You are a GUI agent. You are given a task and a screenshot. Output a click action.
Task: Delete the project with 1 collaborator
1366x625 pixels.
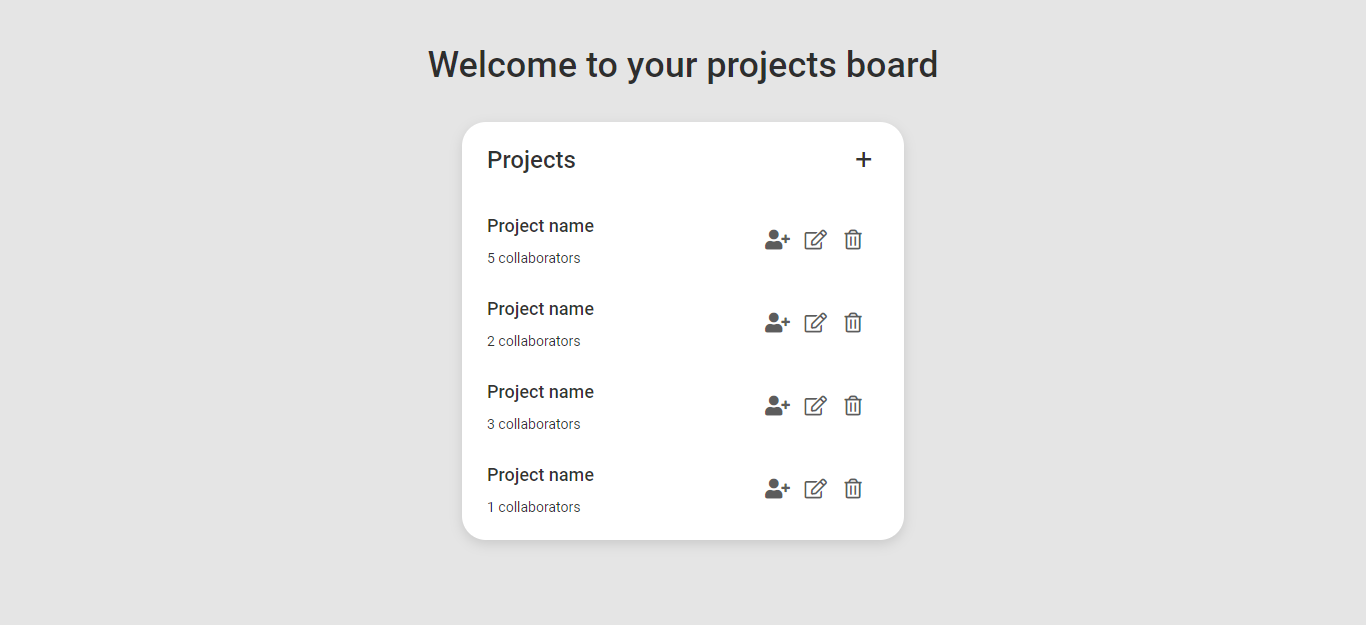point(852,489)
